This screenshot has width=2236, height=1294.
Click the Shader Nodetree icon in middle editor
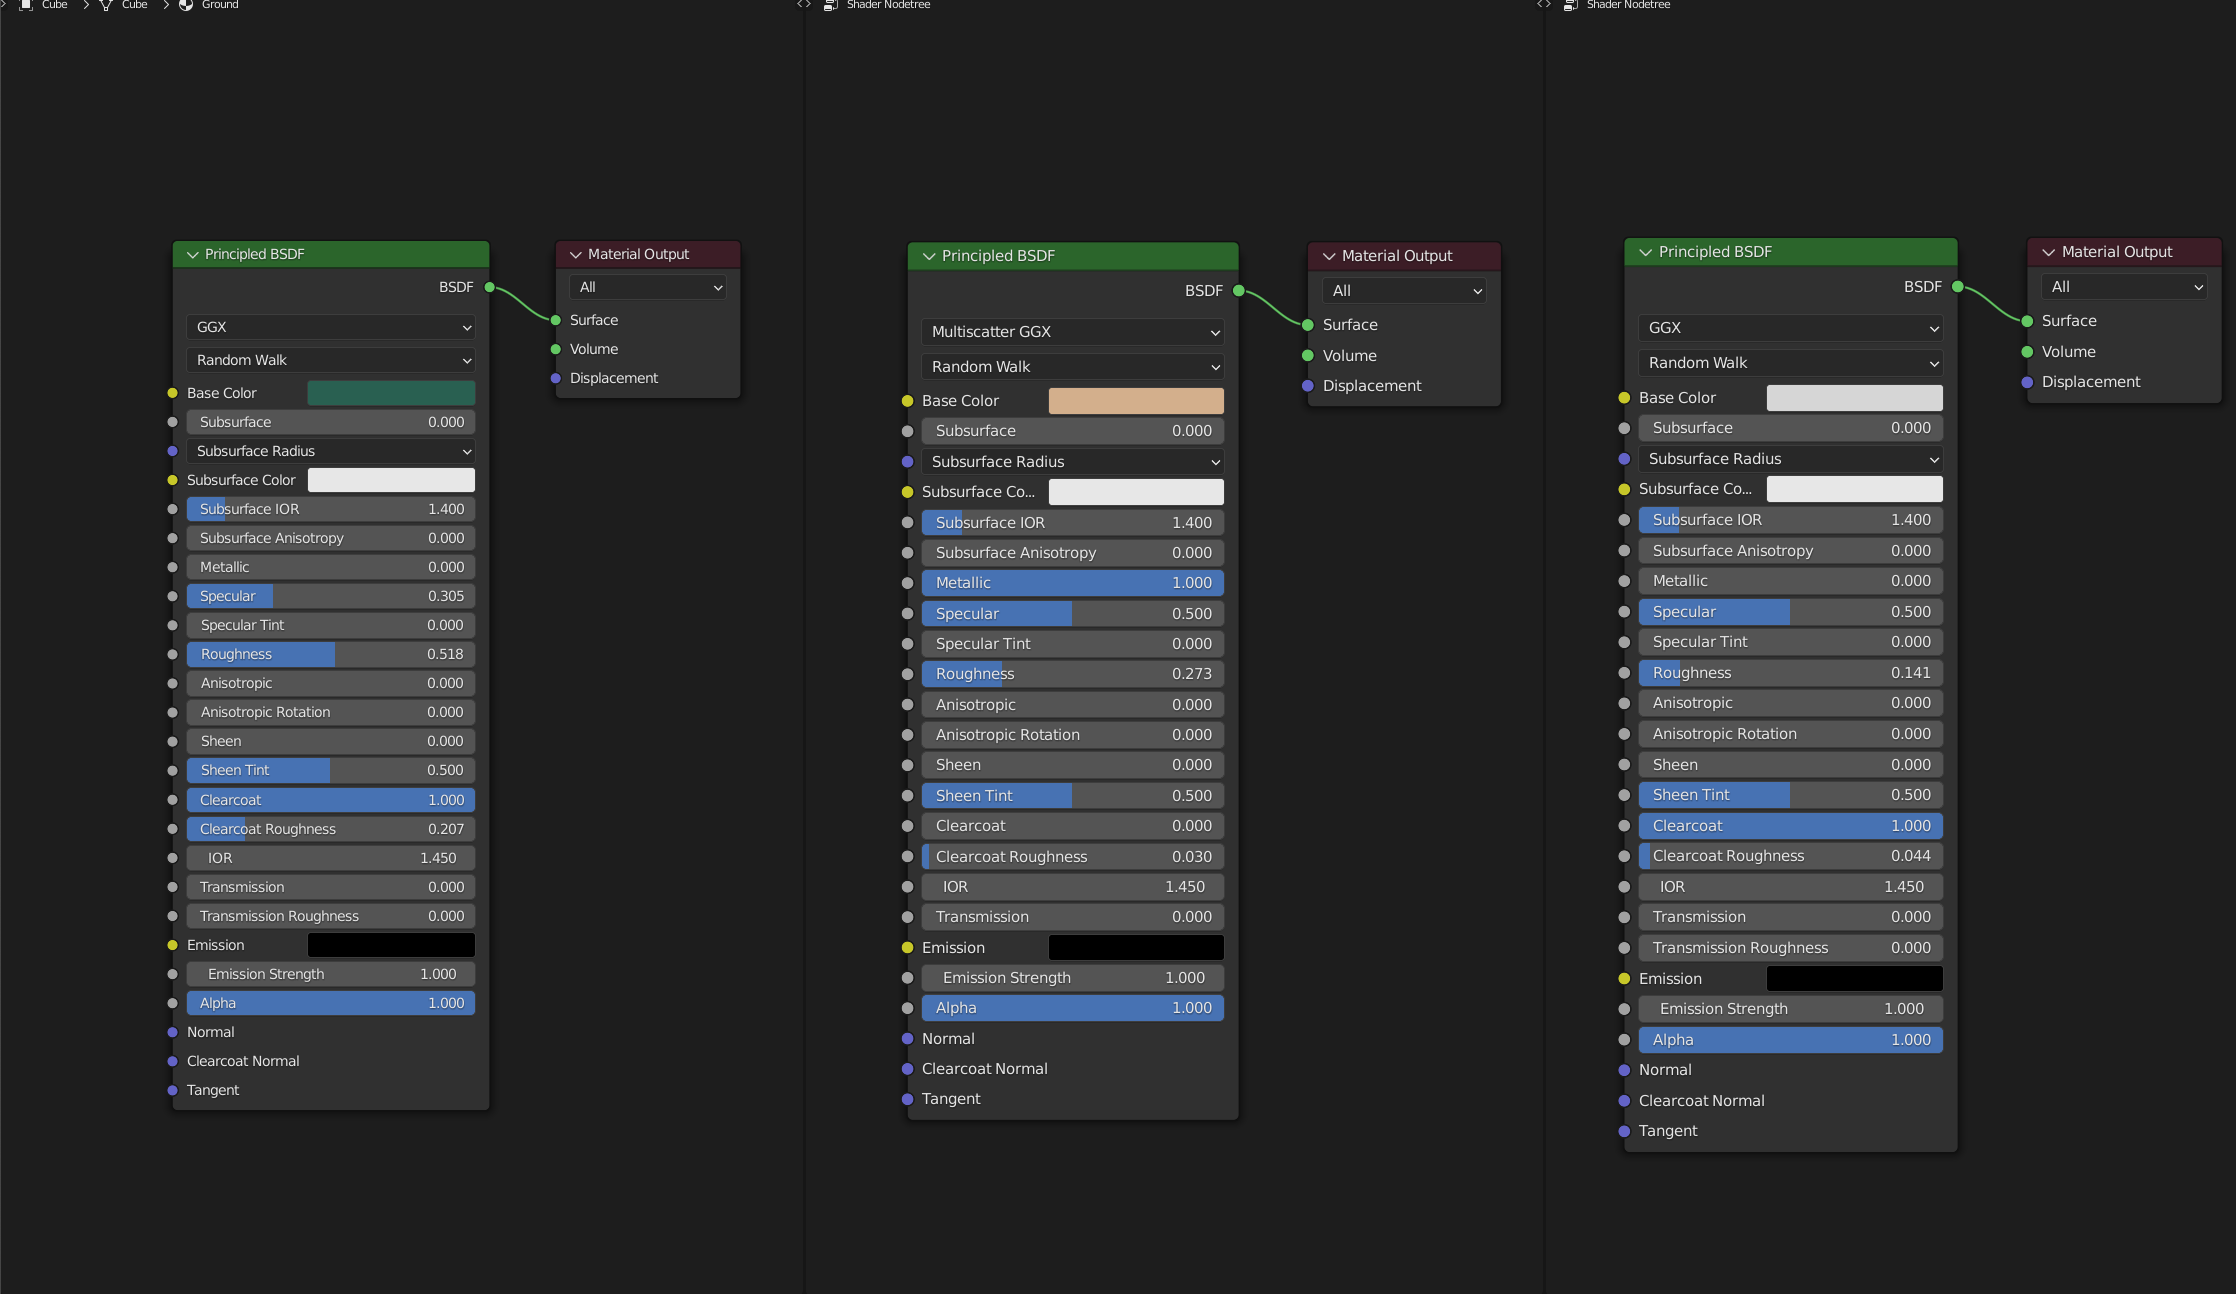830,5
